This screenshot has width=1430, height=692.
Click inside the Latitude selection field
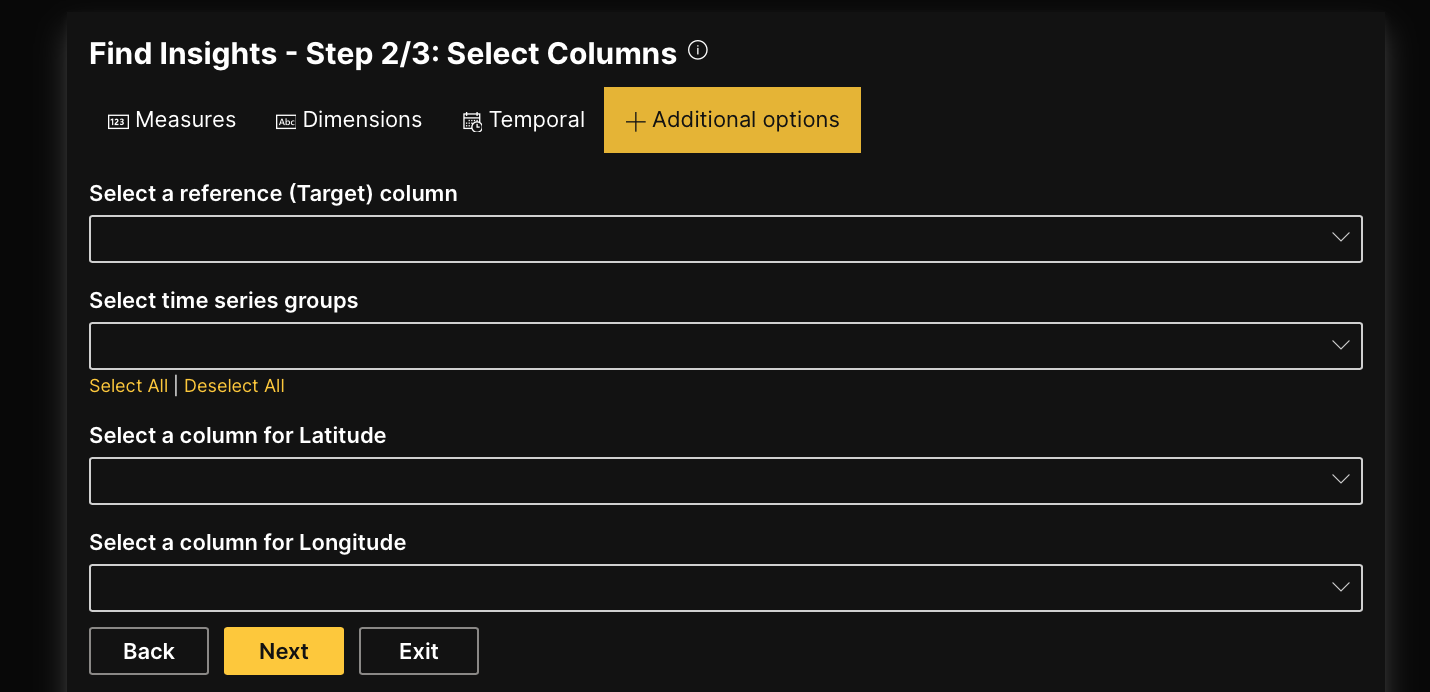(700, 480)
